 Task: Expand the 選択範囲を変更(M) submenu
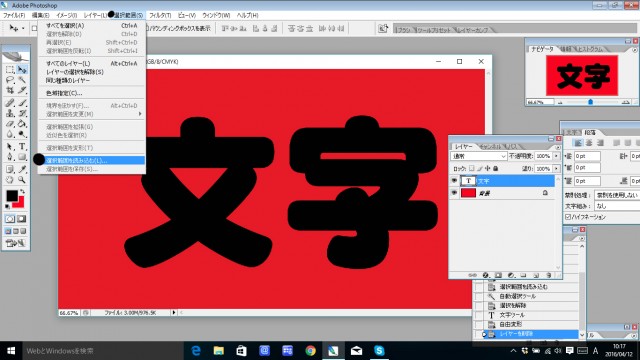click(x=91, y=114)
